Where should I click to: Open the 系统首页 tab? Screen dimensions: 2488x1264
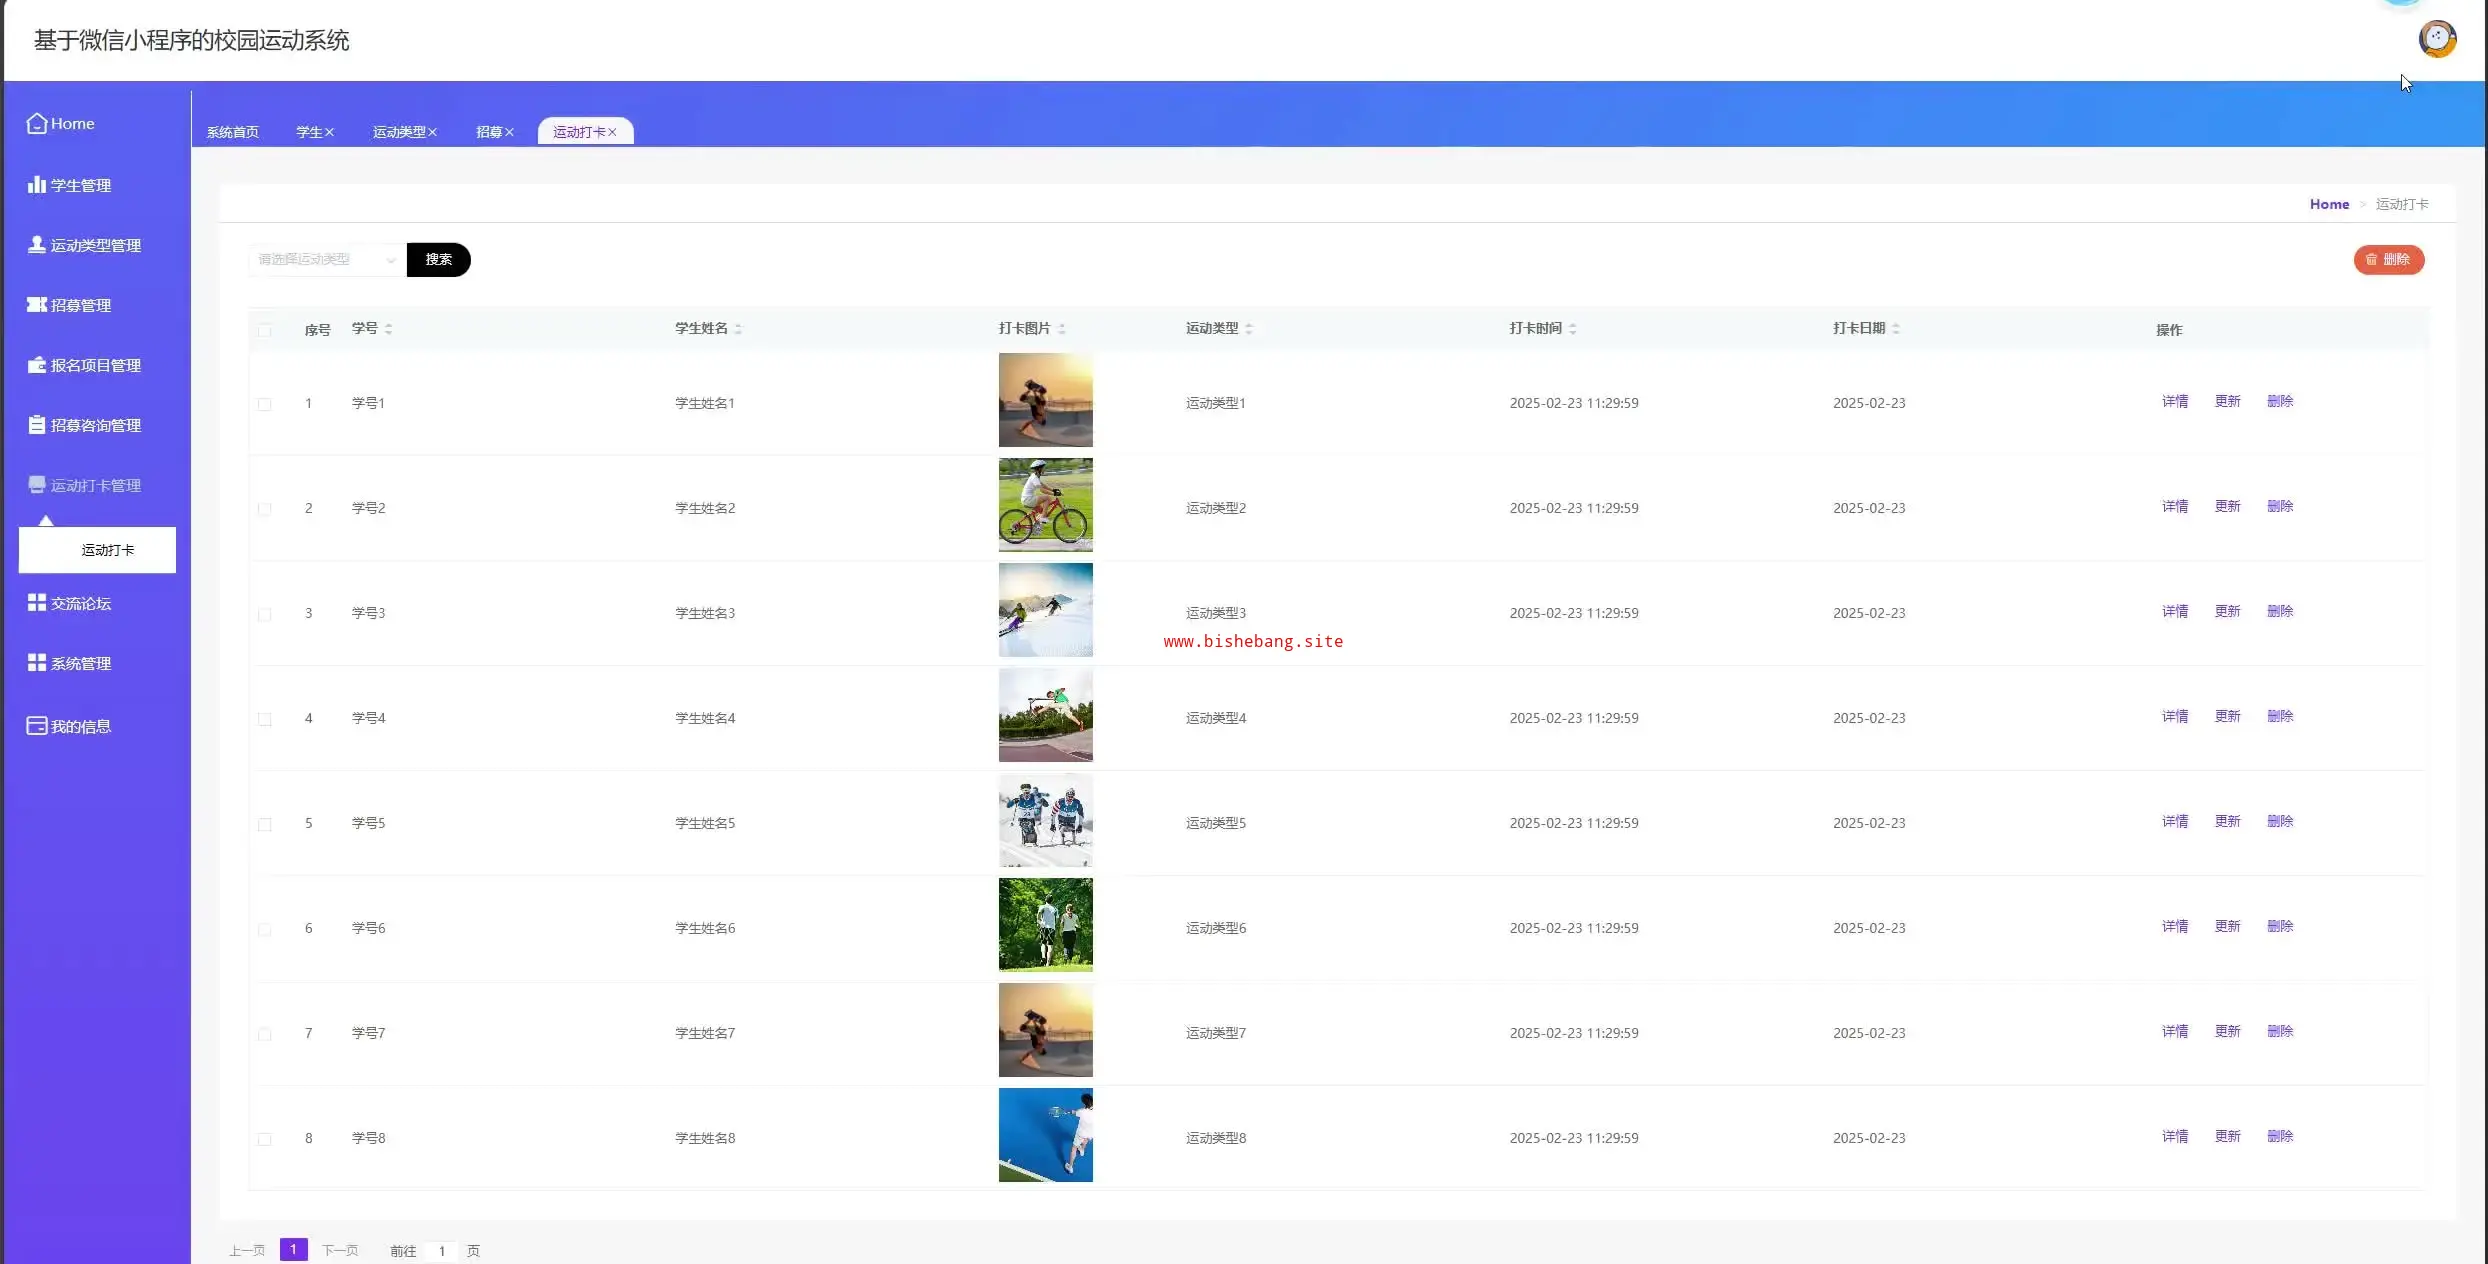click(x=232, y=132)
